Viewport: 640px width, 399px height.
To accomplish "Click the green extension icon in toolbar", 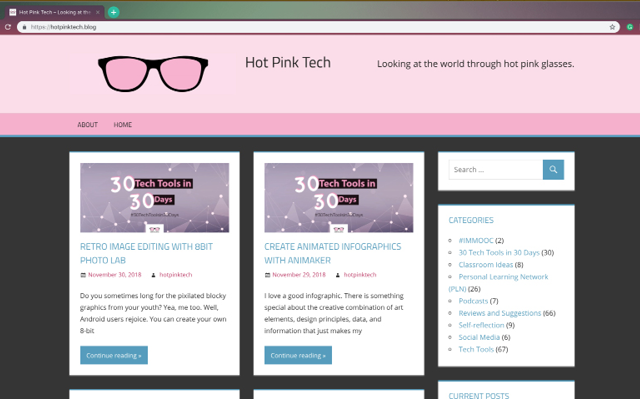I will click(x=630, y=27).
